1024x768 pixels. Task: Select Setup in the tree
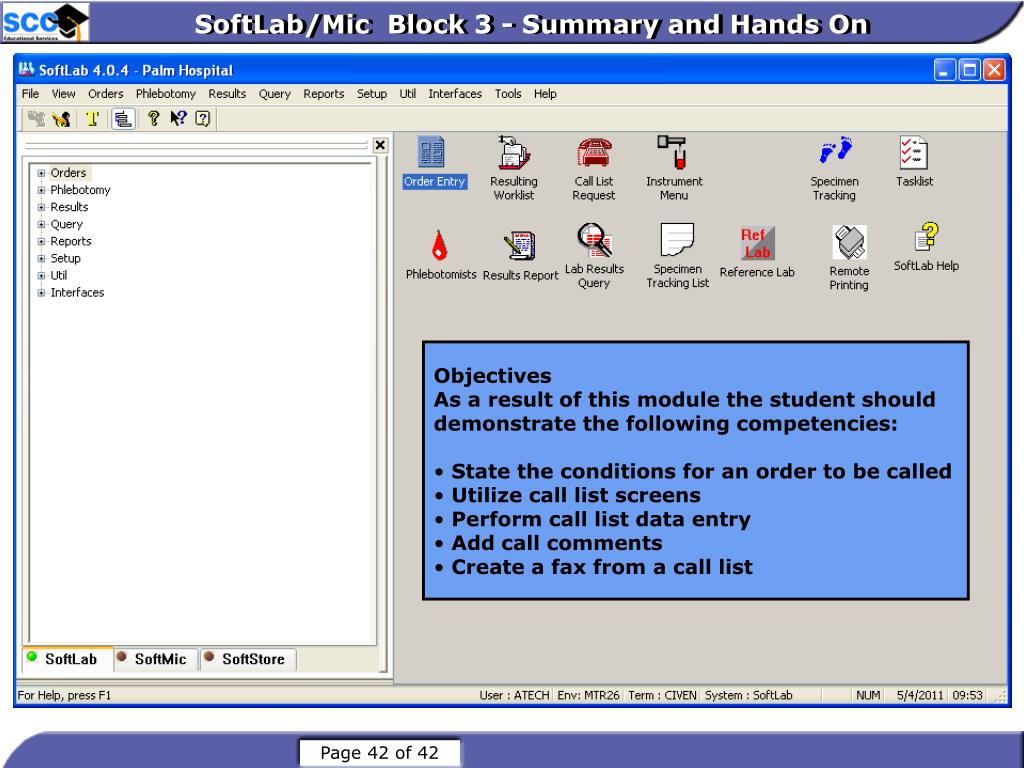65,259
